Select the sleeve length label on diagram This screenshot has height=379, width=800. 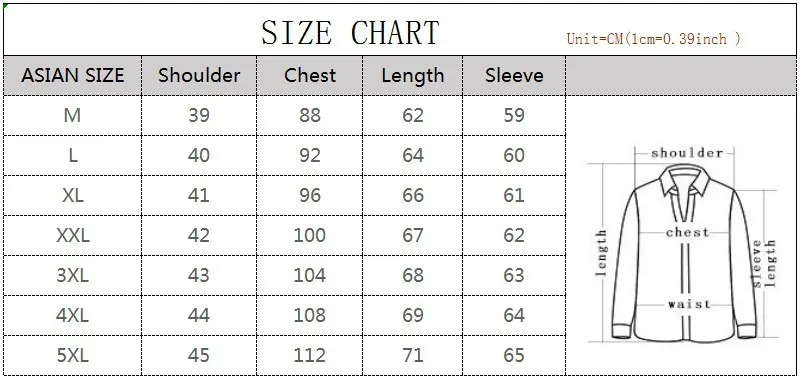coord(764,263)
